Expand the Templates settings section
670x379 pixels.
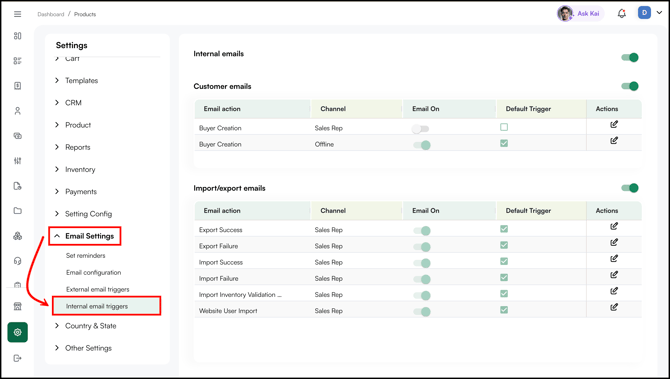click(77, 80)
